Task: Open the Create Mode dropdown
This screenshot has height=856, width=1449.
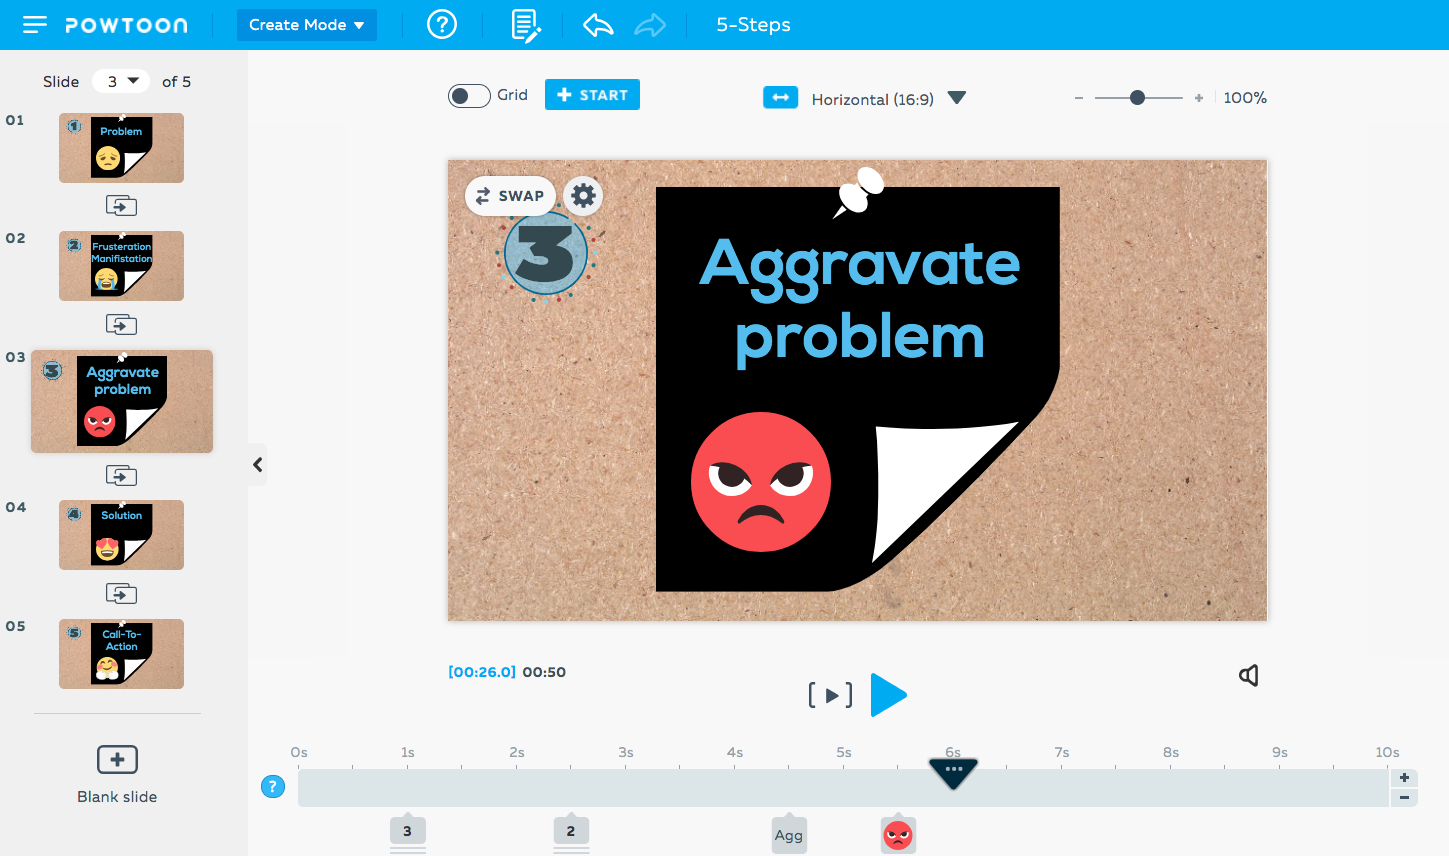Action: [x=306, y=25]
